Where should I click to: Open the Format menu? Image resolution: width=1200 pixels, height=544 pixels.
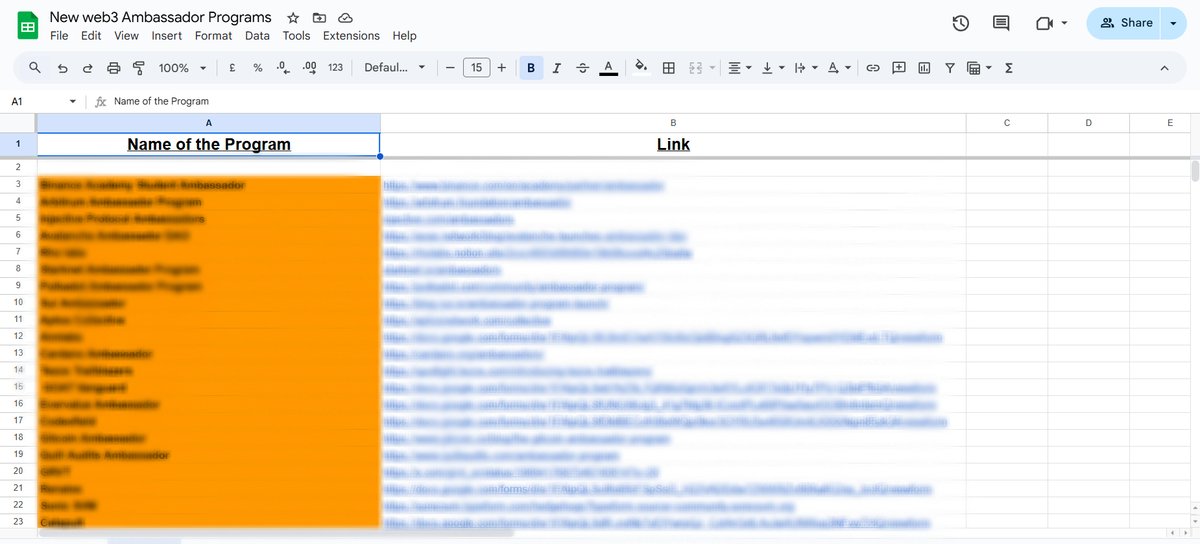(213, 36)
